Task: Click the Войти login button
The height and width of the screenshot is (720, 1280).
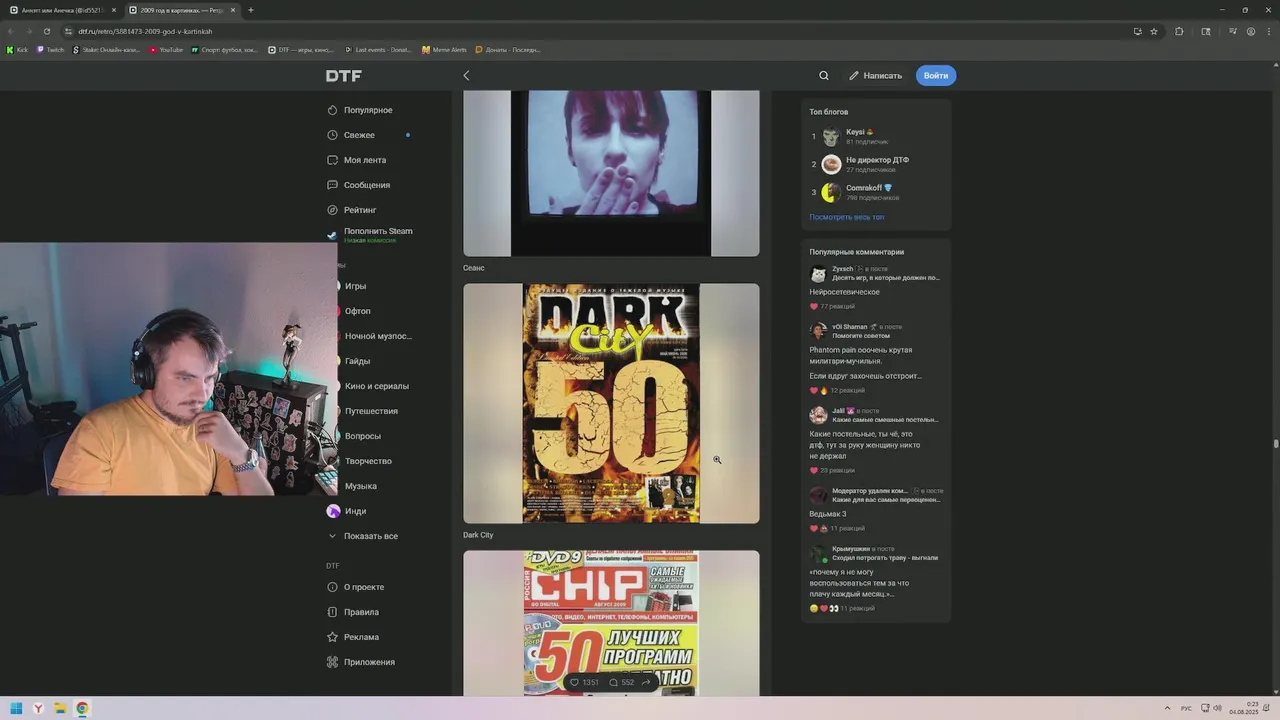Action: [936, 75]
